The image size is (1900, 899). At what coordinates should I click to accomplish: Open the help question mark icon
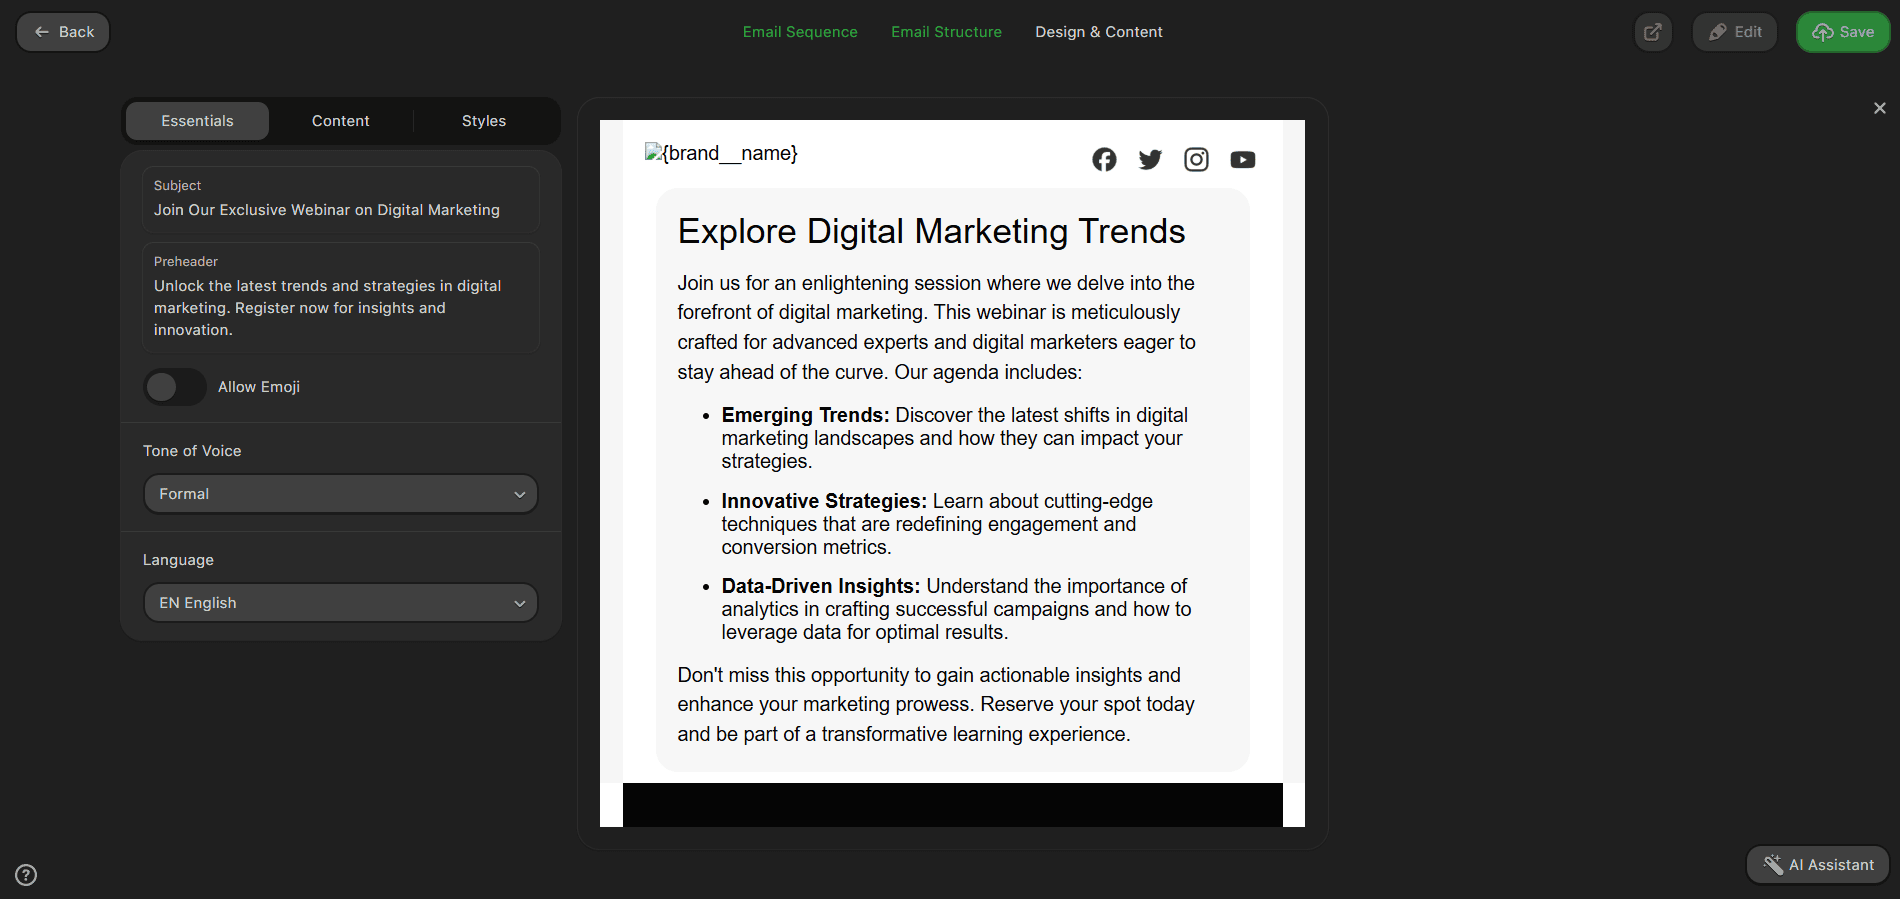click(27, 875)
